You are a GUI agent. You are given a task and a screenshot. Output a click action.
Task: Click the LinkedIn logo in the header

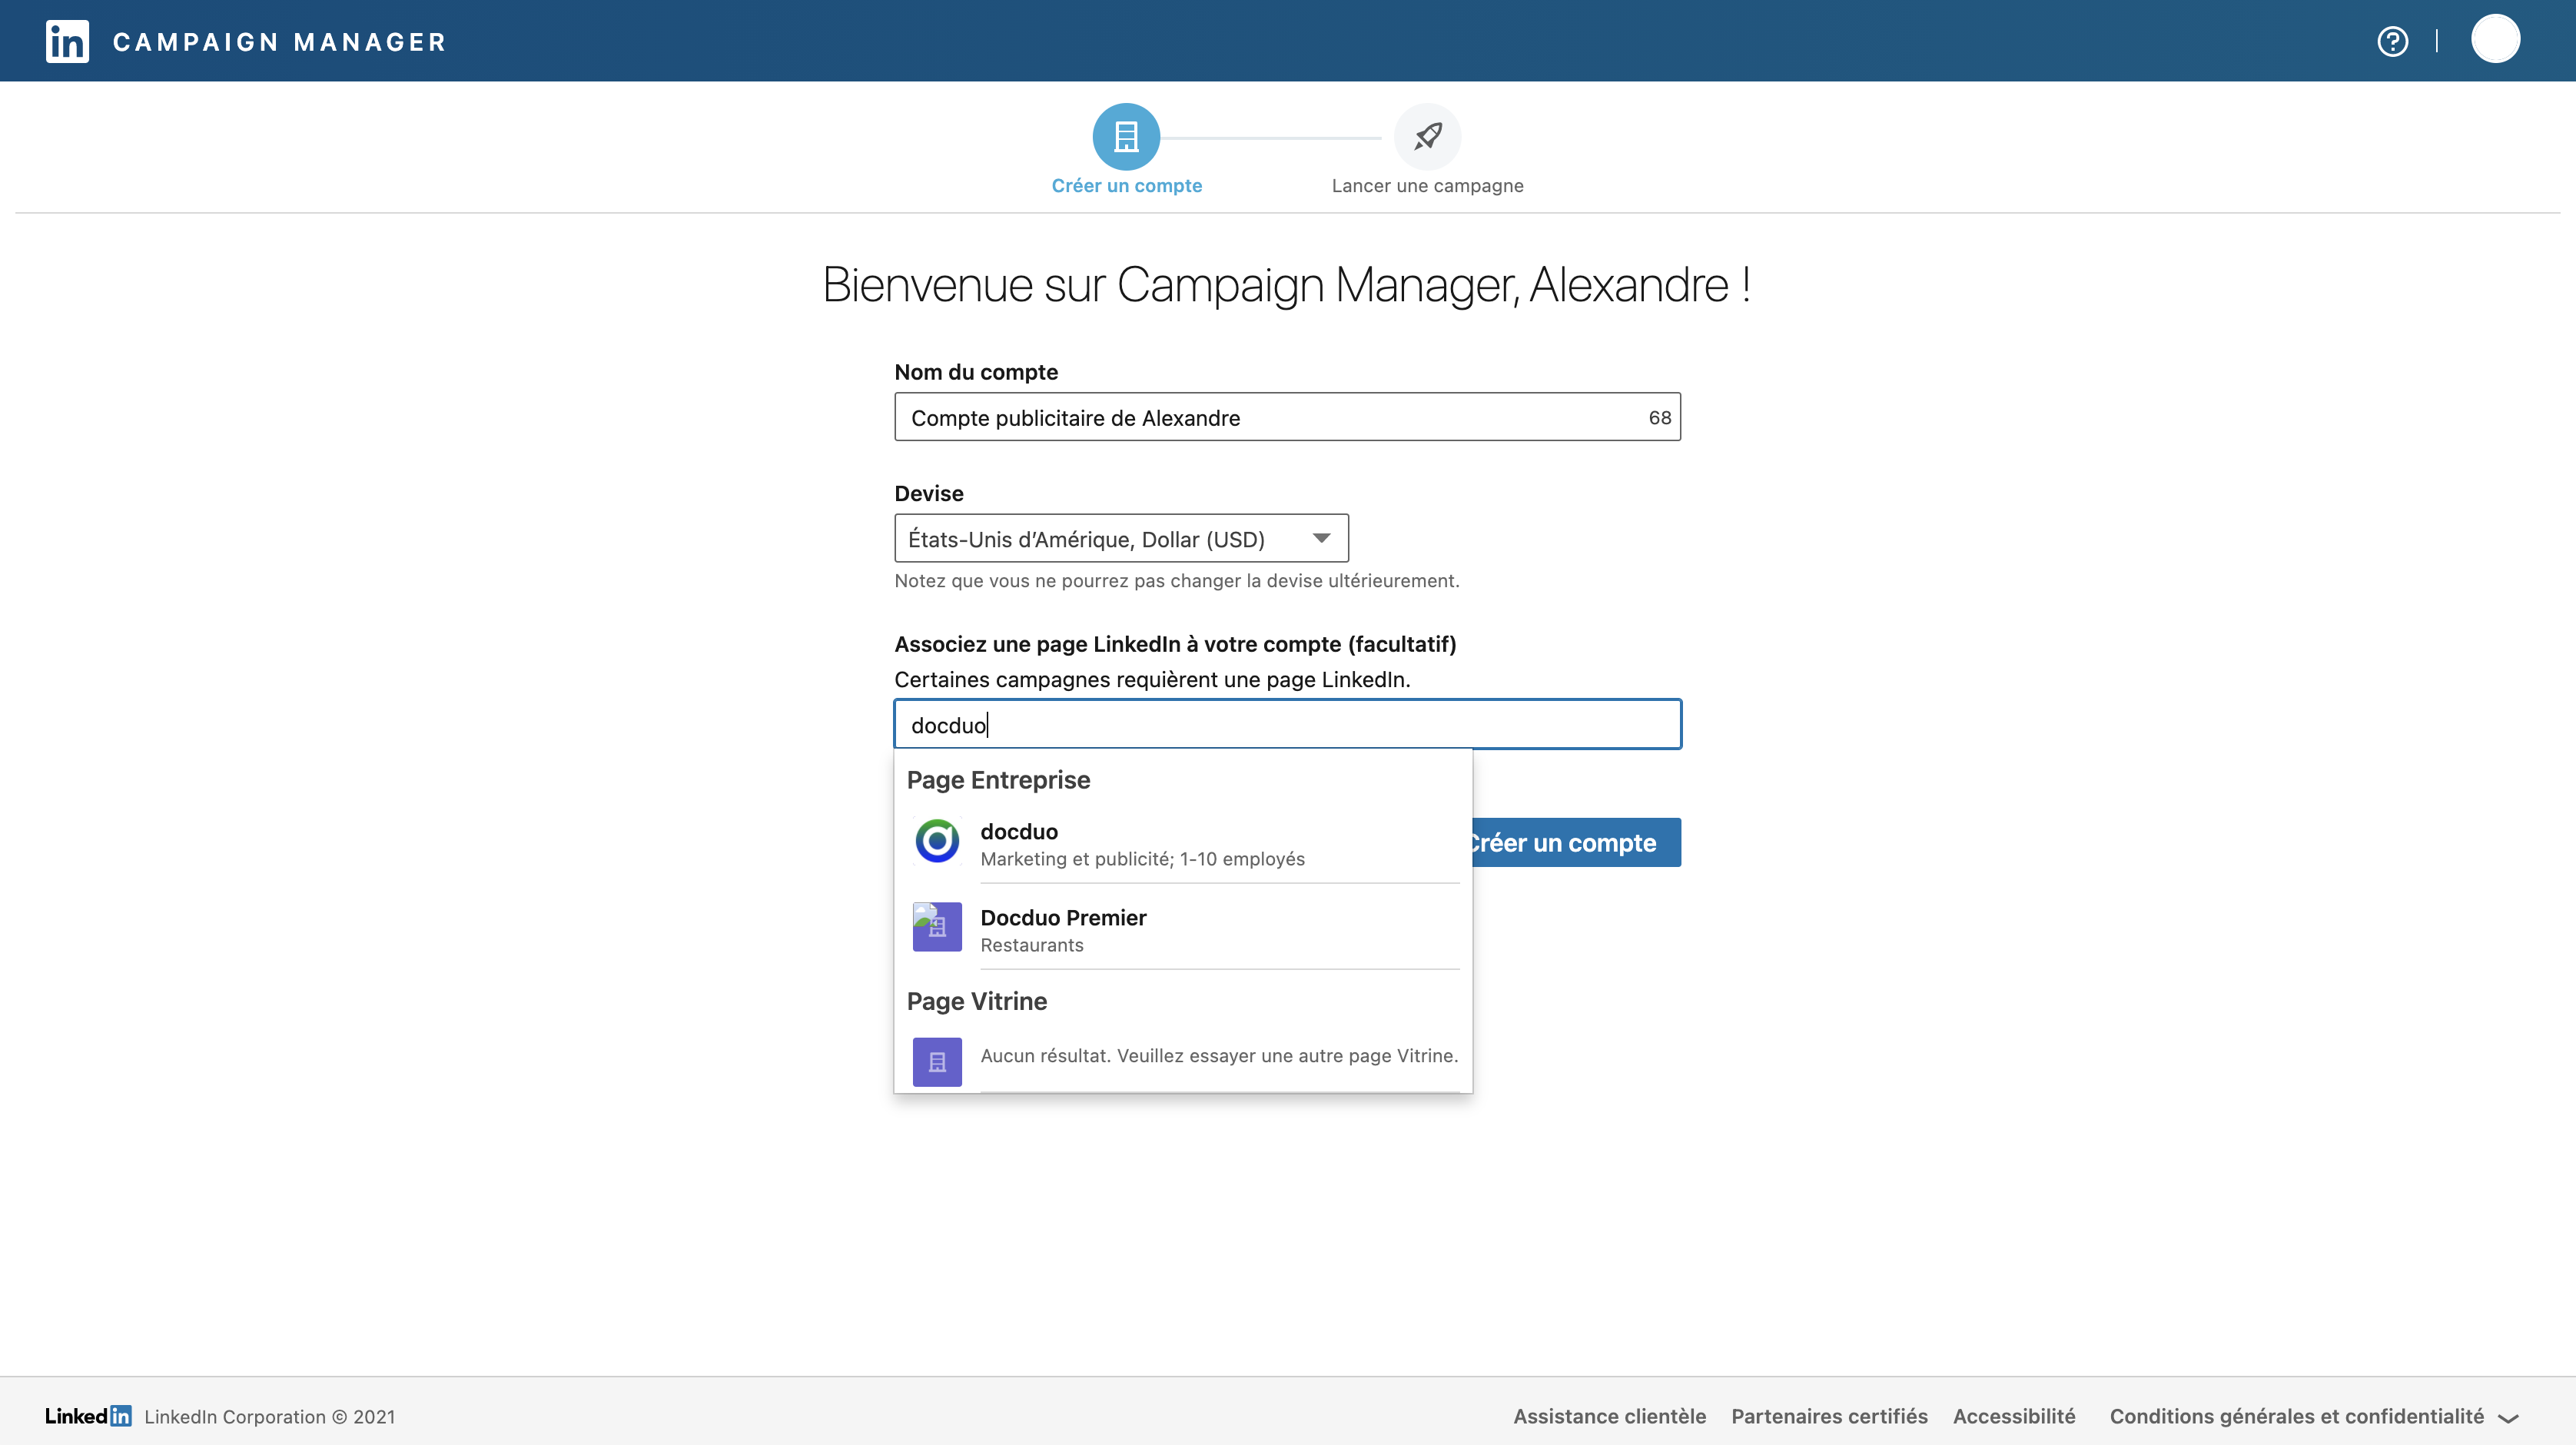tap(67, 41)
